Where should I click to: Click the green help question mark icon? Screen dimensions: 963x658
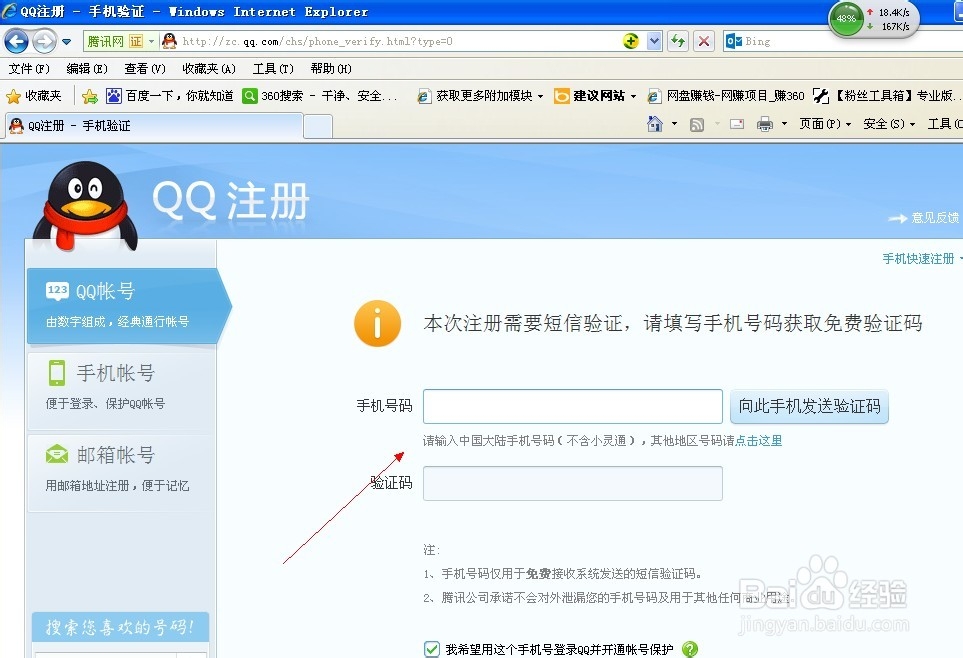coord(690,649)
